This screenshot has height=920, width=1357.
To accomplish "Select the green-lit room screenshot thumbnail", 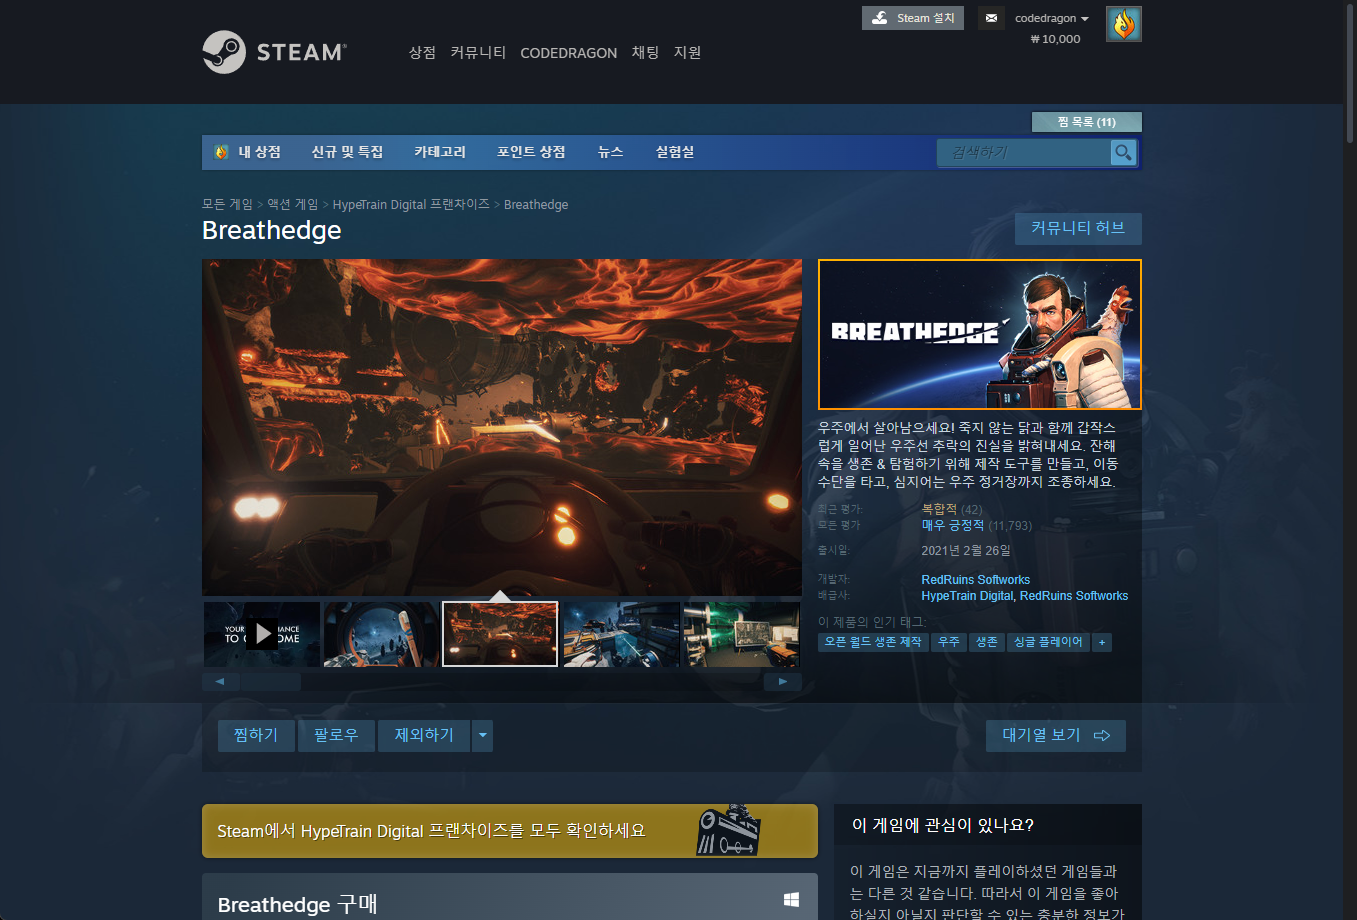I will 741,634.
